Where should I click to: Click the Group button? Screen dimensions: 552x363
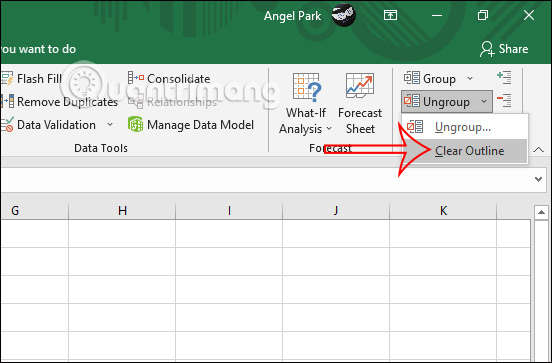point(430,79)
